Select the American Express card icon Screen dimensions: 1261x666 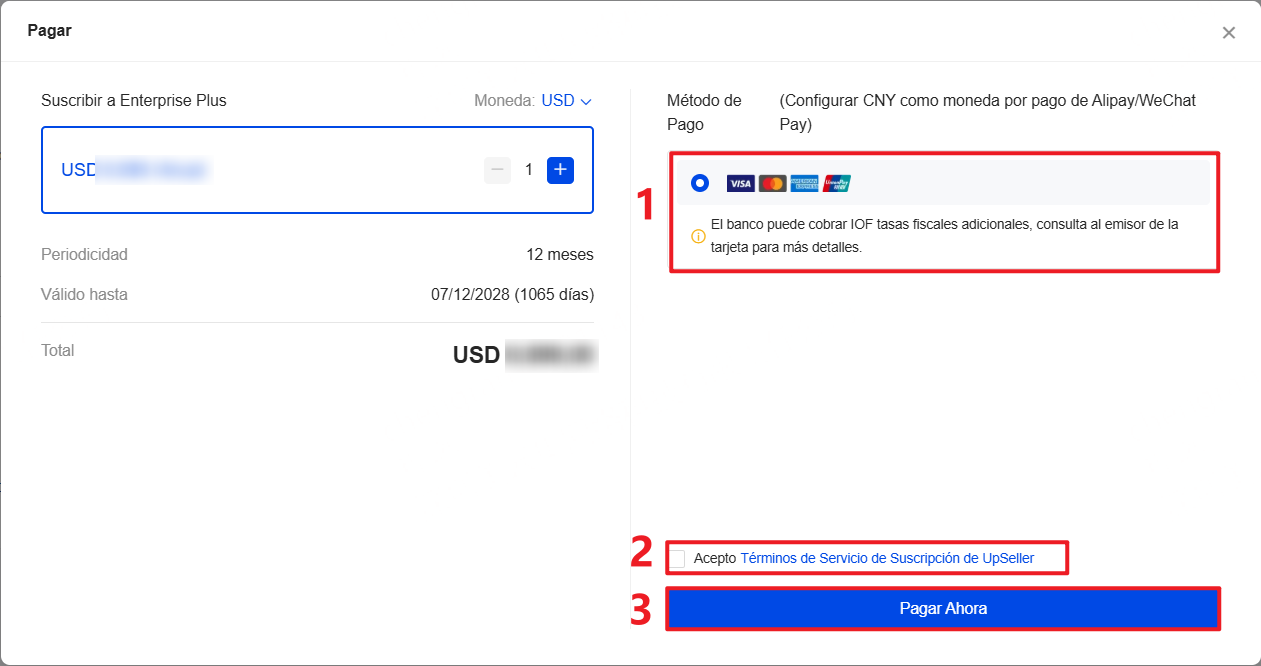pos(804,183)
